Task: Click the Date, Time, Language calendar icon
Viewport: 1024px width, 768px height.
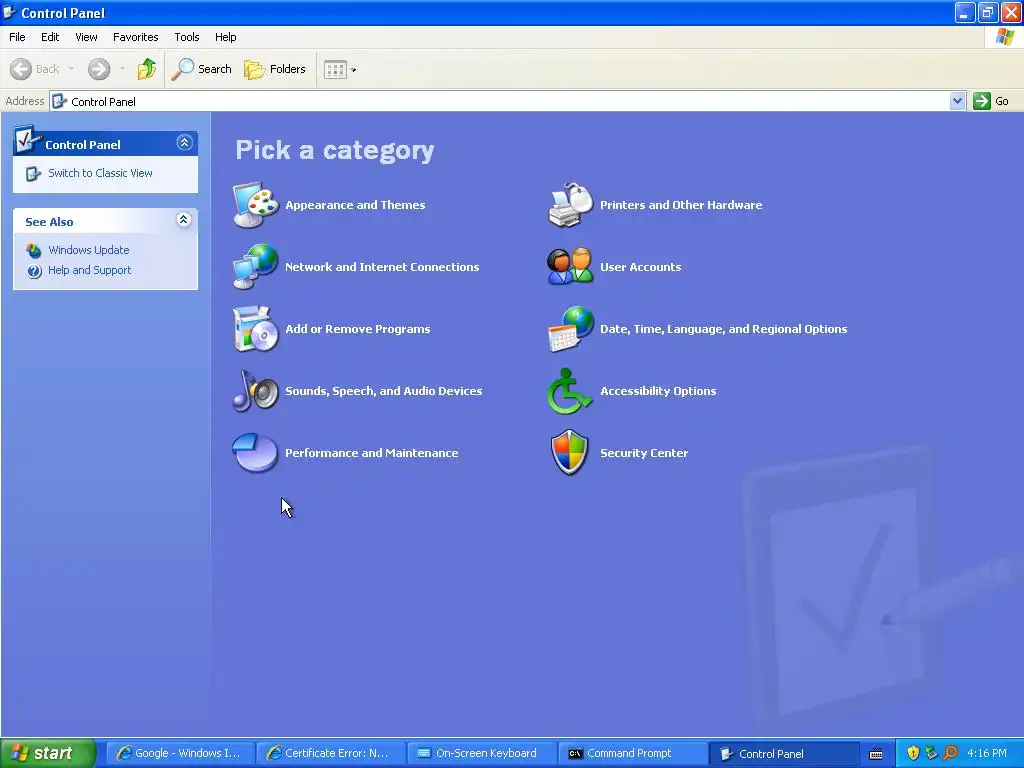Action: click(570, 328)
